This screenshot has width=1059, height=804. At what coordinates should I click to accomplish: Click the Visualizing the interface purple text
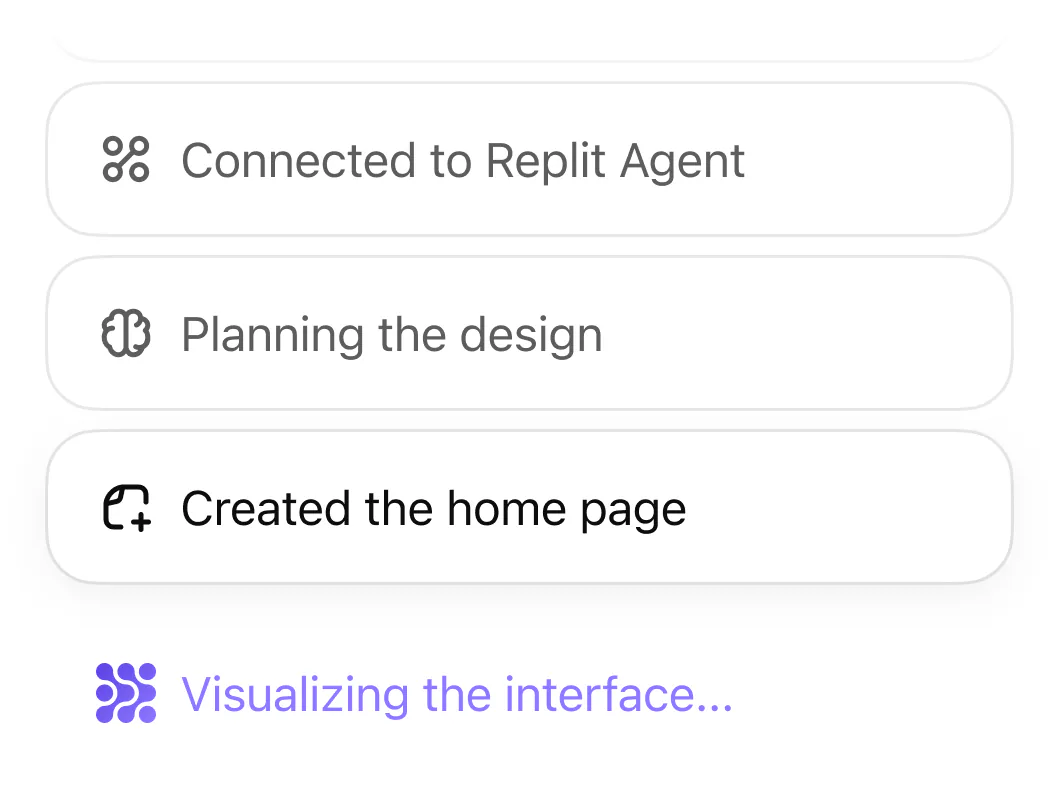coord(457,694)
